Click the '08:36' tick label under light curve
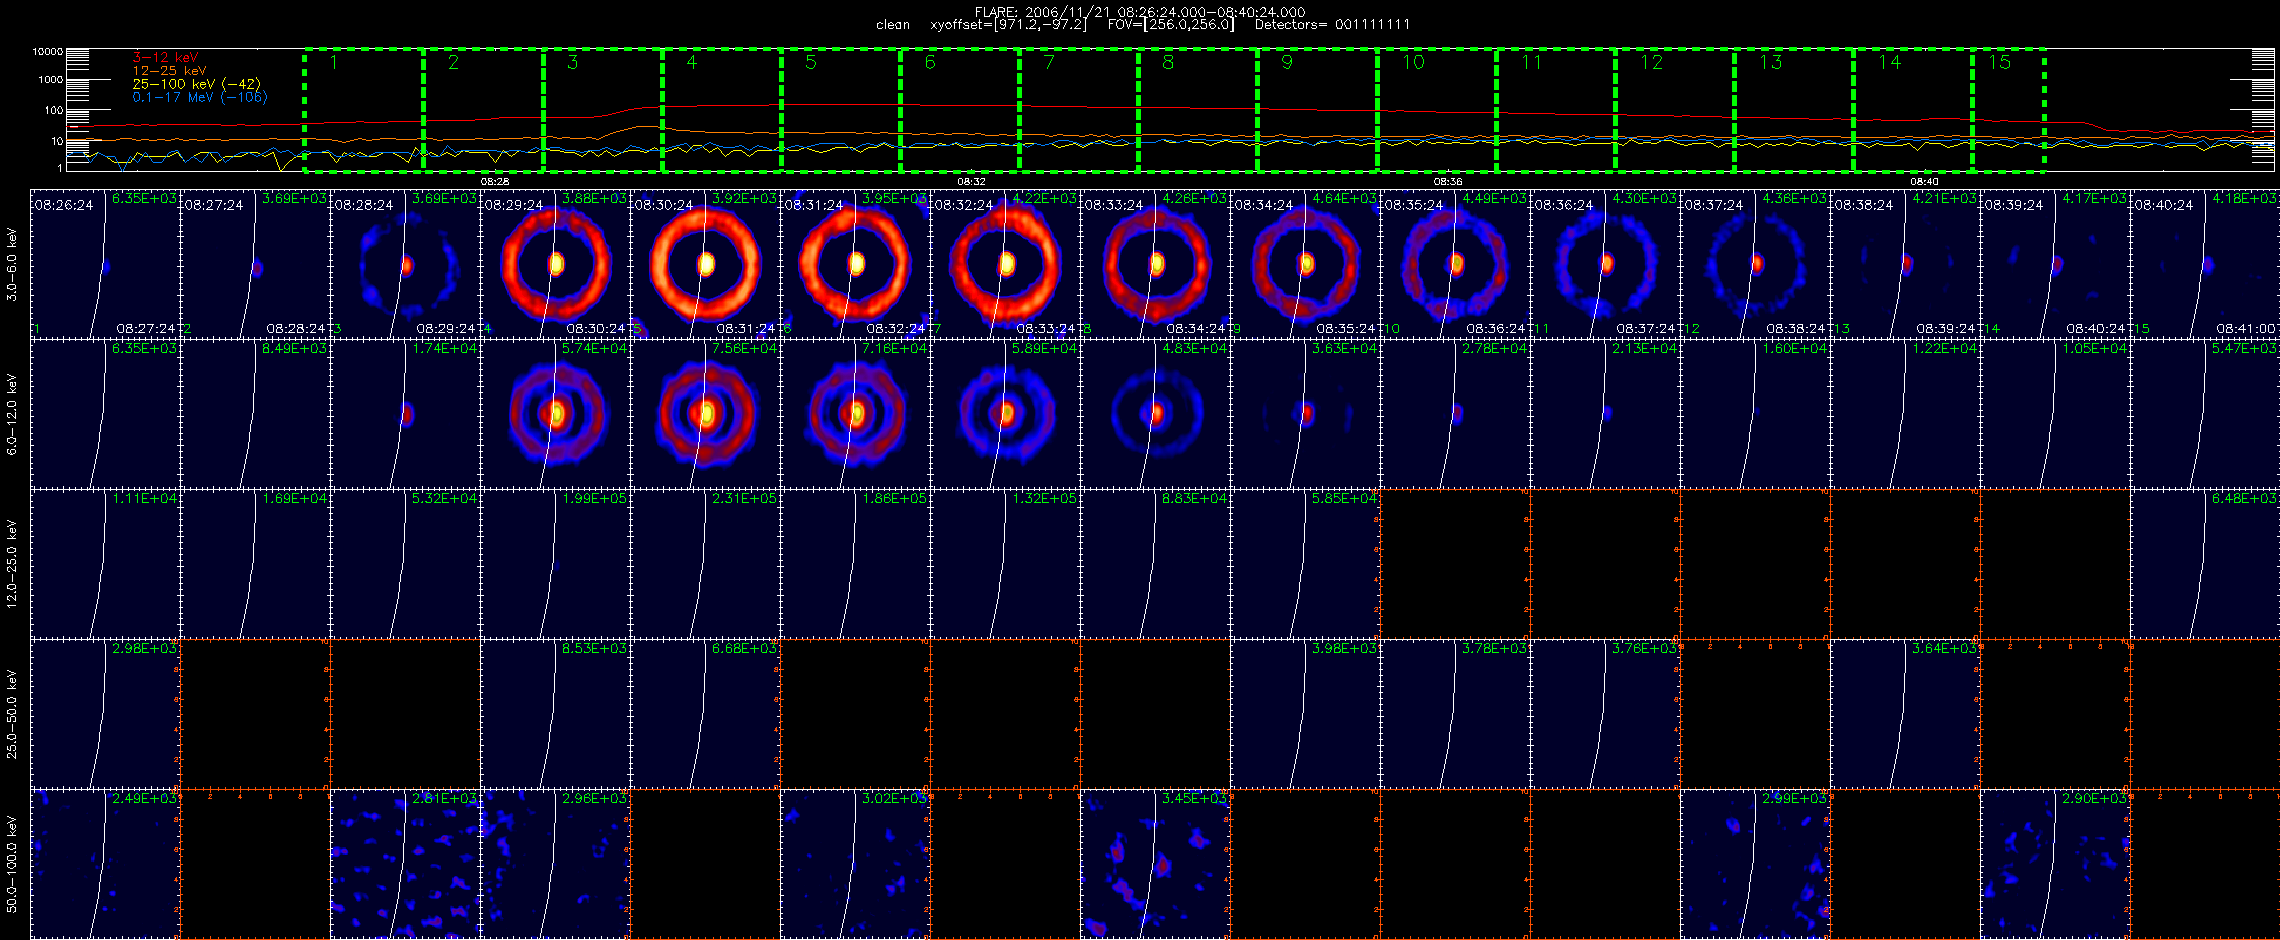 pos(1448,182)
